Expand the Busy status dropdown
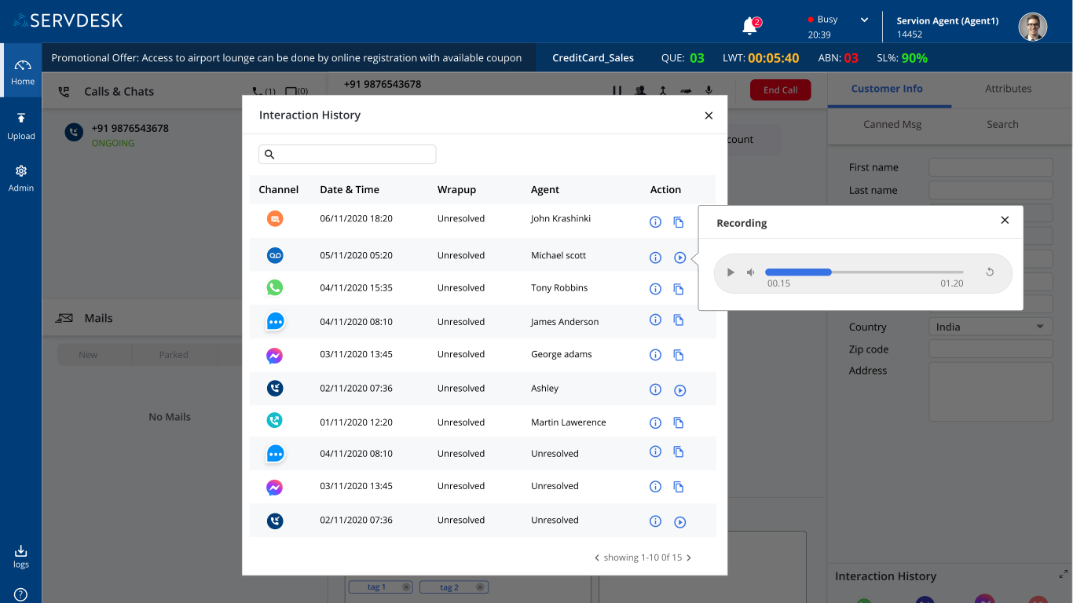 coord(864,19)
